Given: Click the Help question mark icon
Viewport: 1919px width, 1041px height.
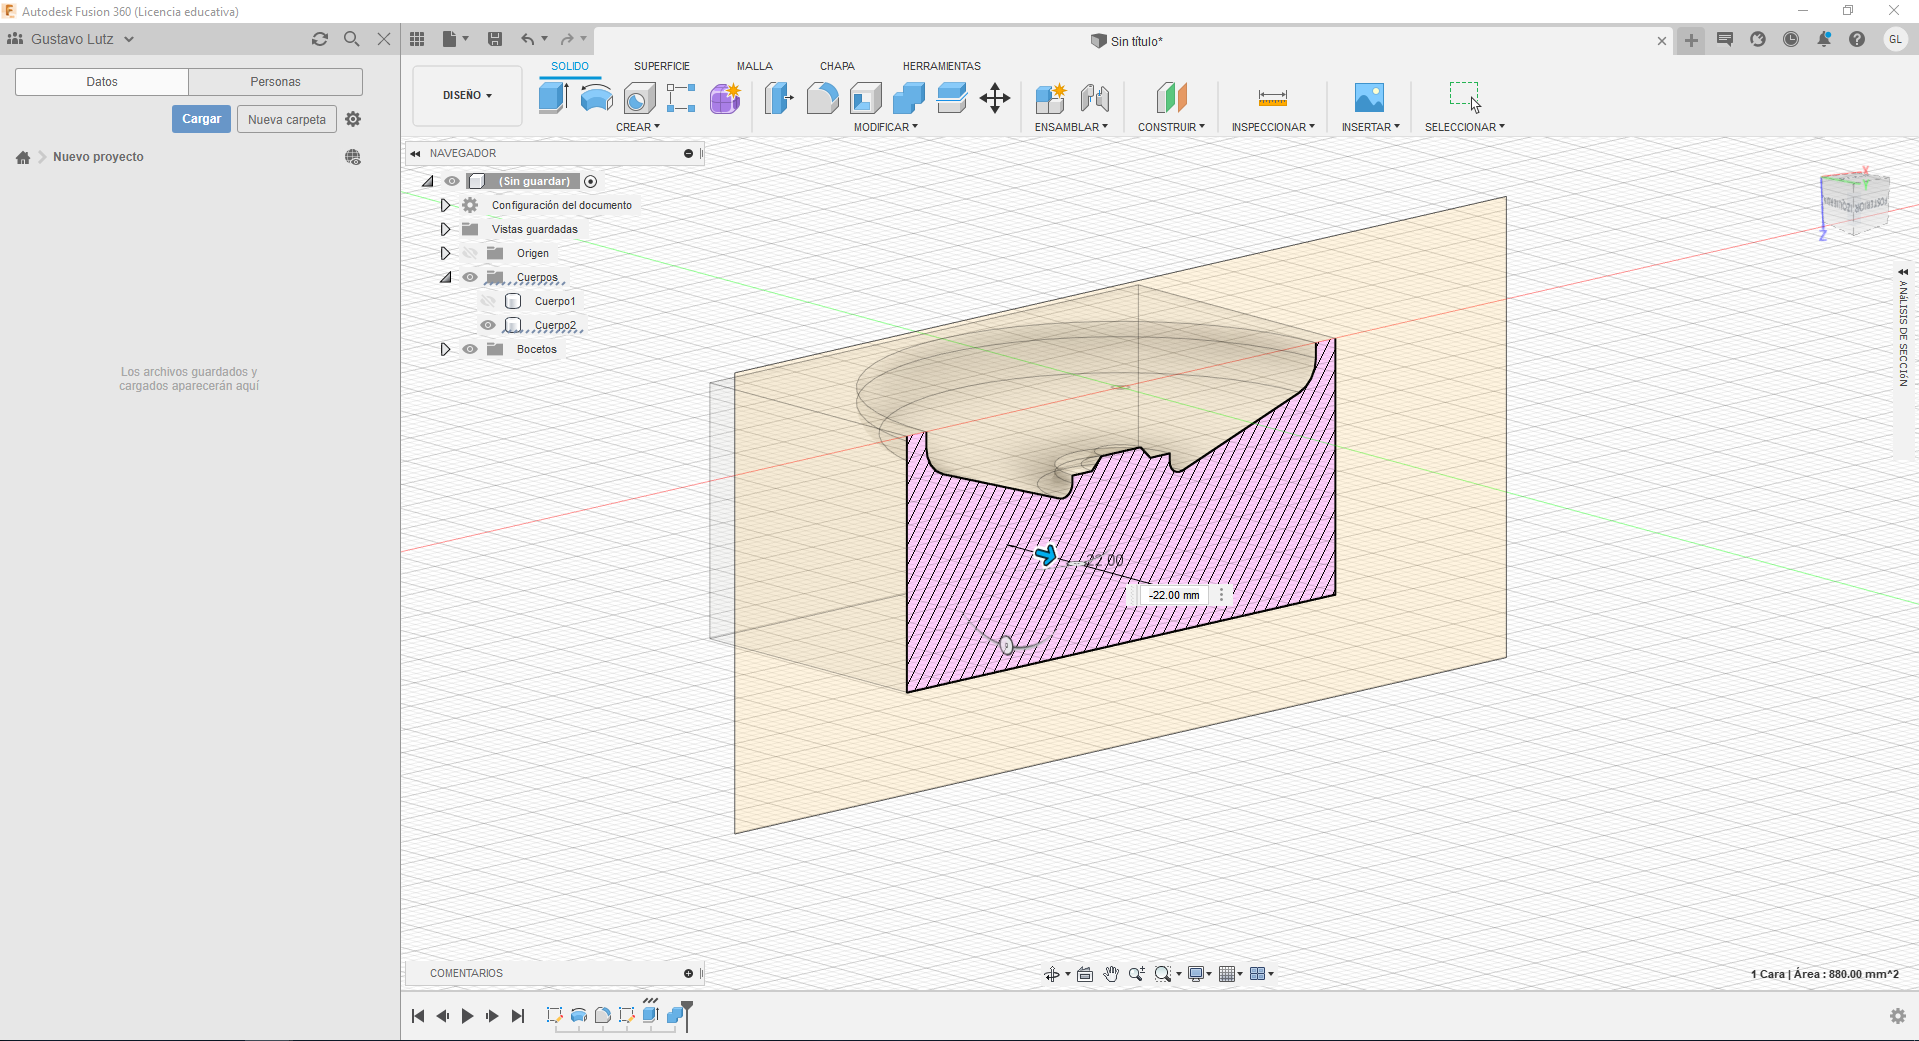Looking at the screenshot, I should (x=1857, y=39).
